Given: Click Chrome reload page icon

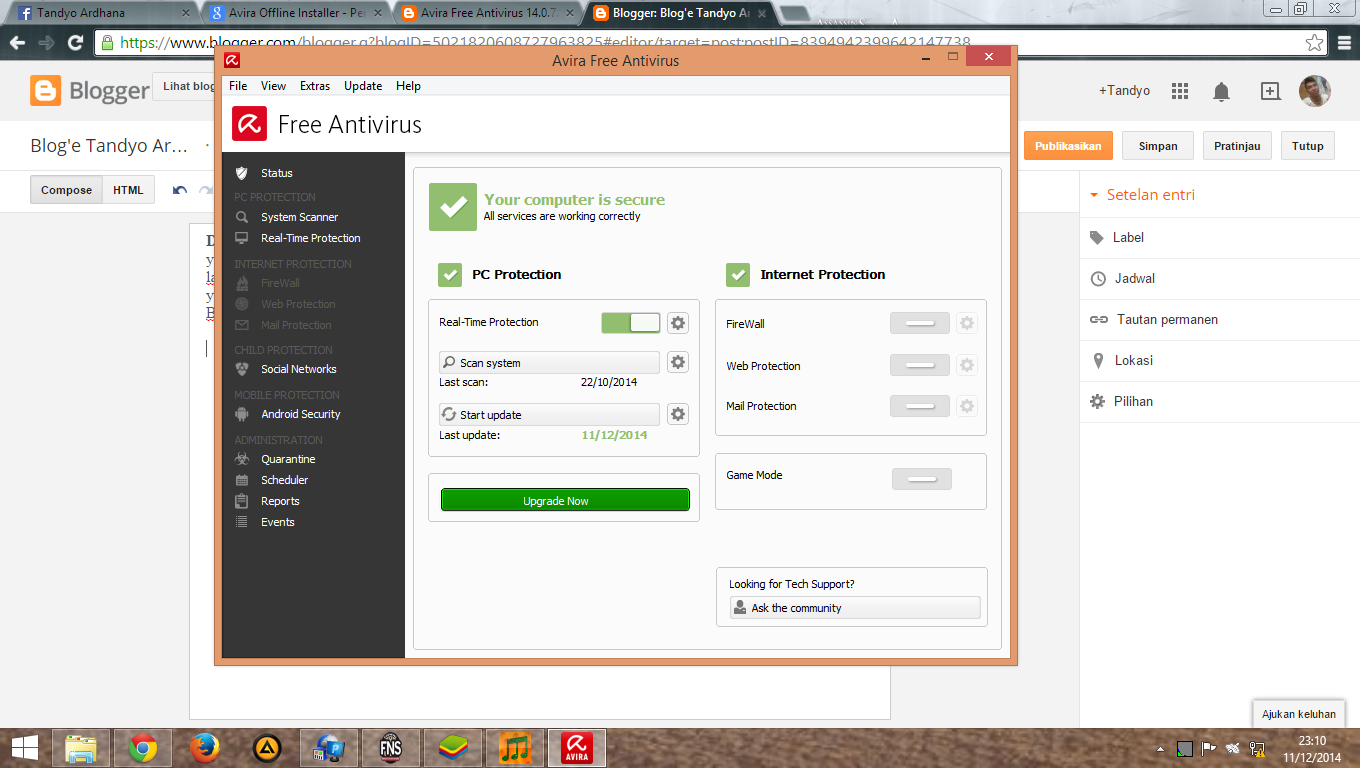Looking at the screenshot, I should [x=75, y=43].
